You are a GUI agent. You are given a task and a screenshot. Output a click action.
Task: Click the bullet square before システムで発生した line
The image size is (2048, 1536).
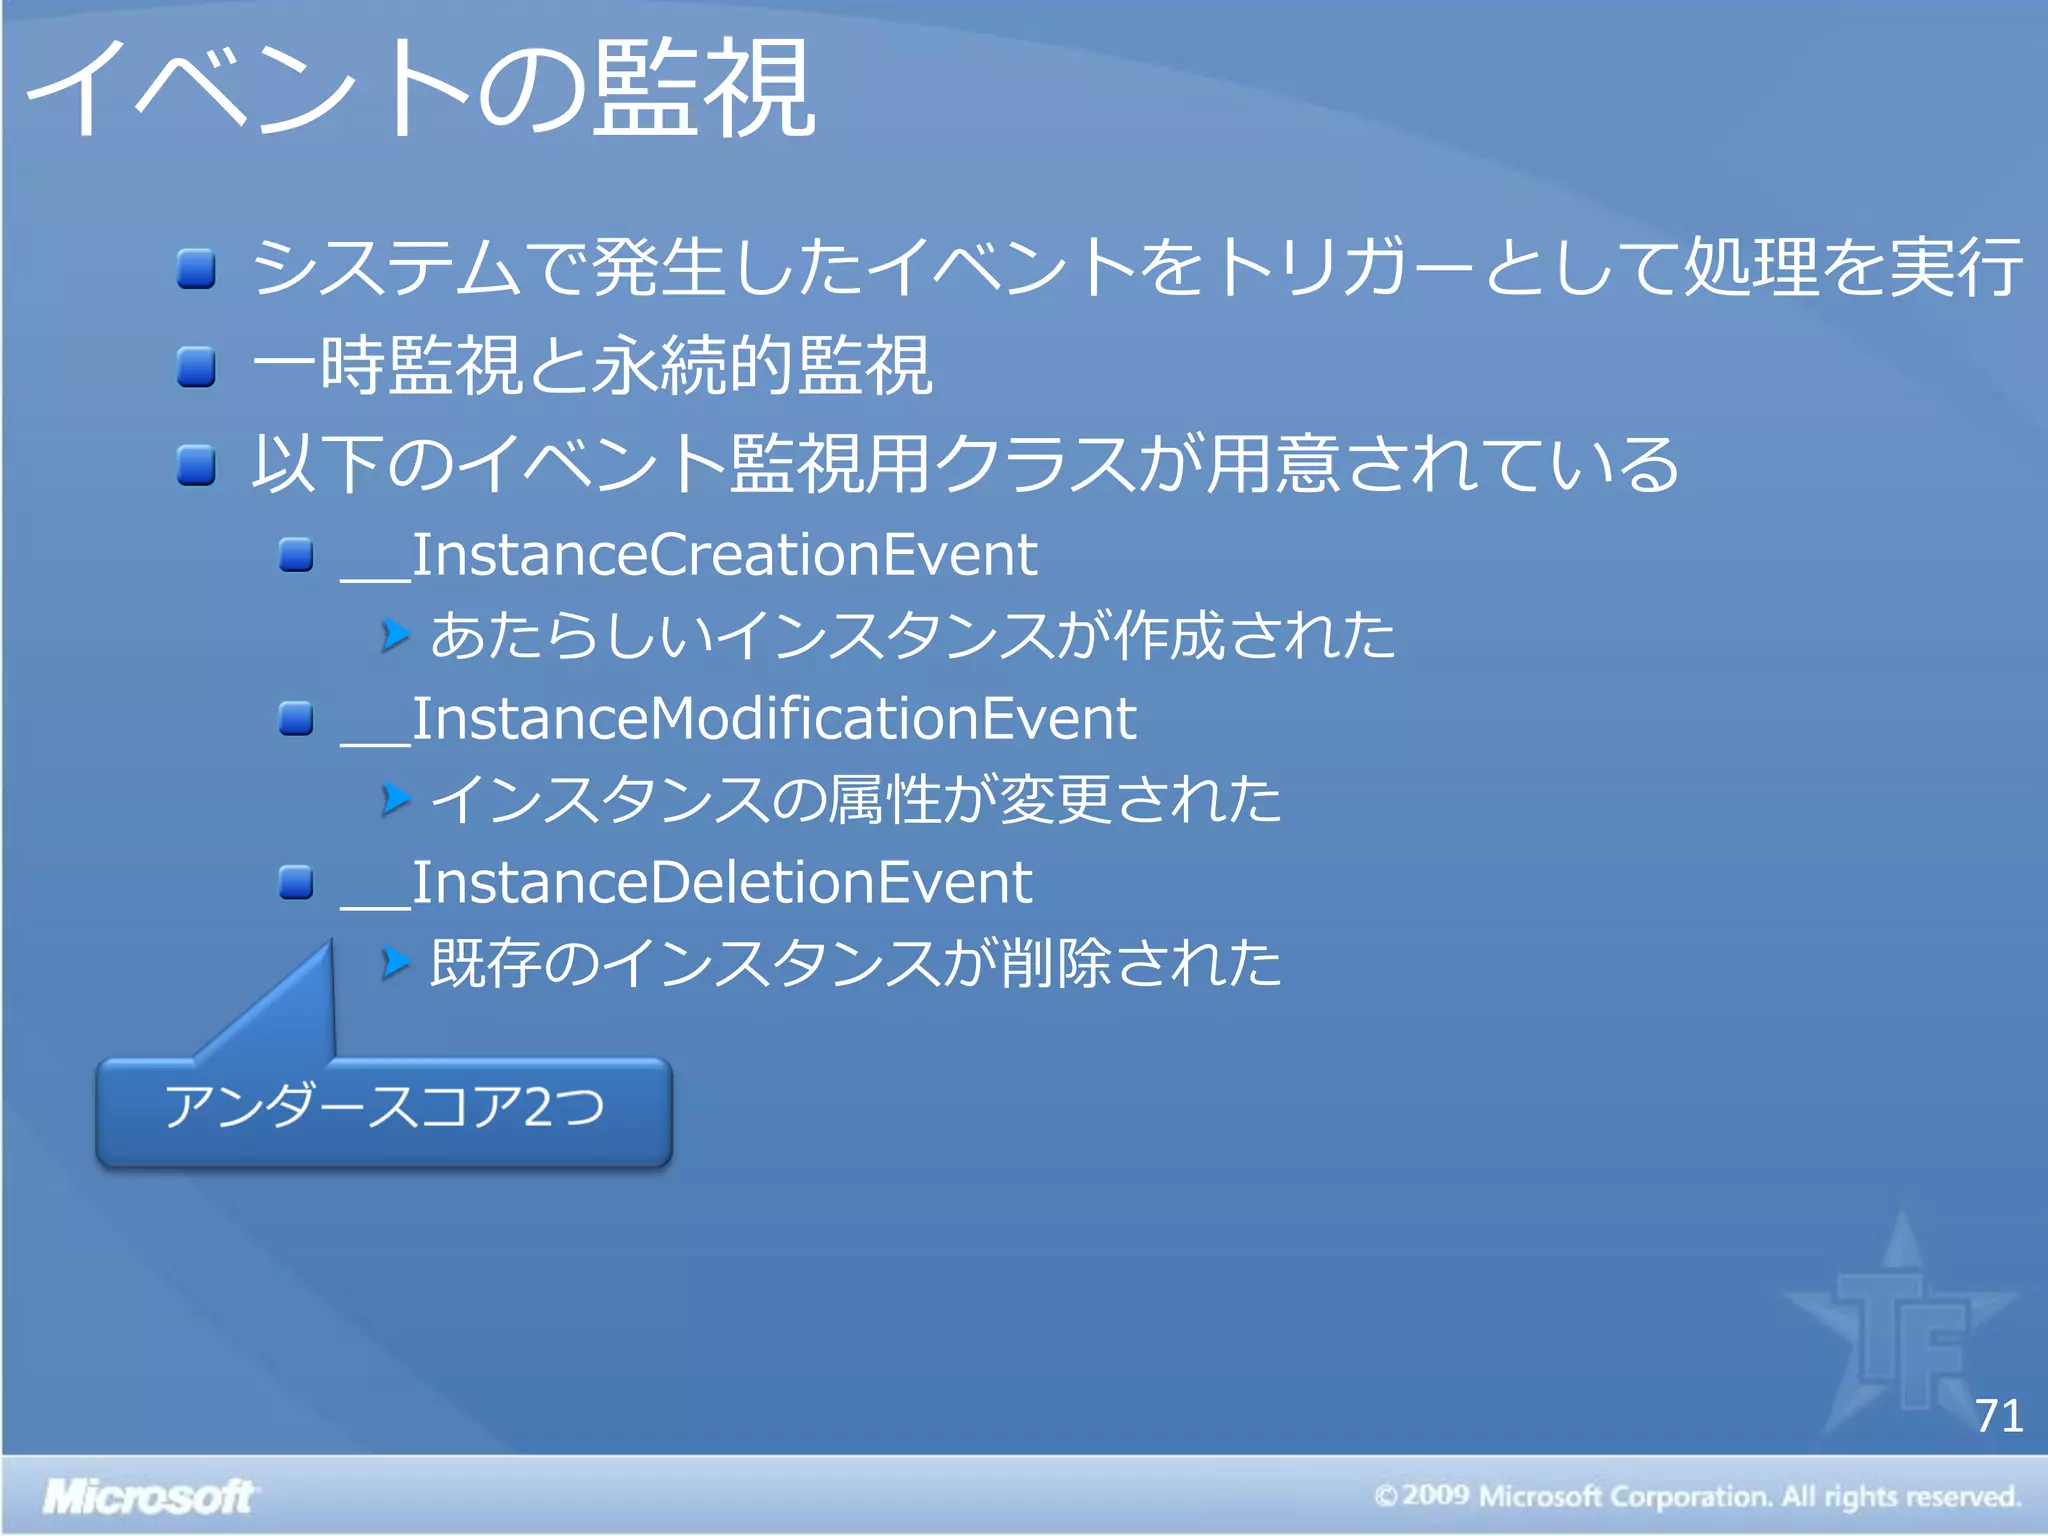tap(196, 269)
